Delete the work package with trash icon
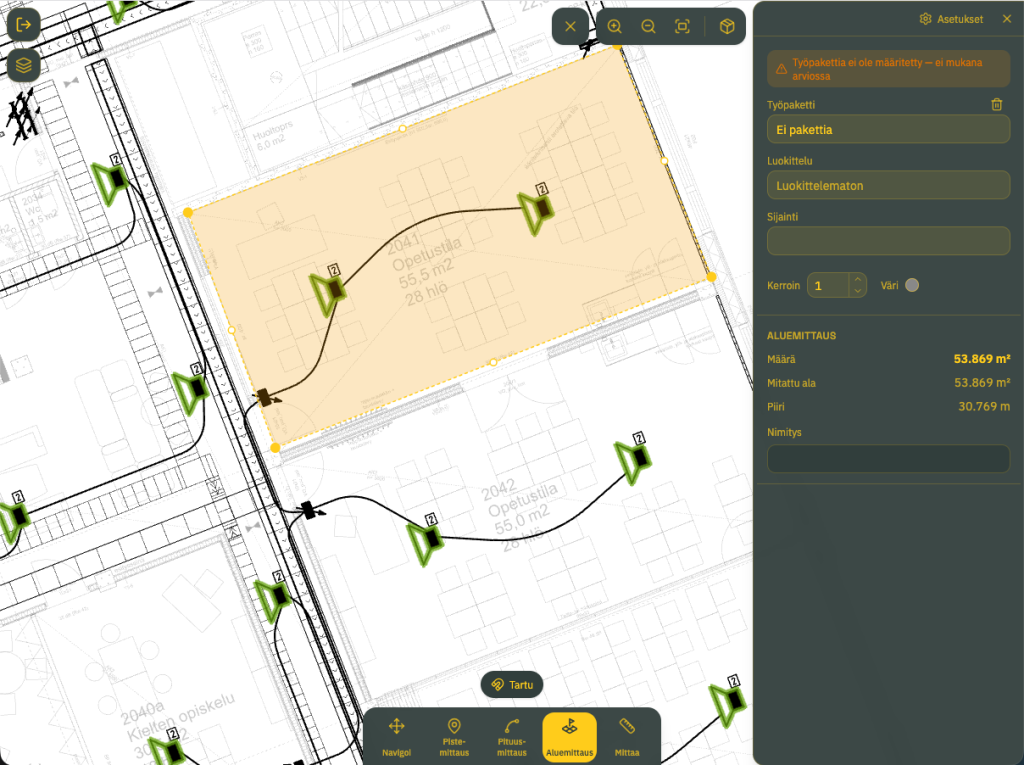Image resolution: width=1024 pixels, height=765 pixels. [997, 105]
